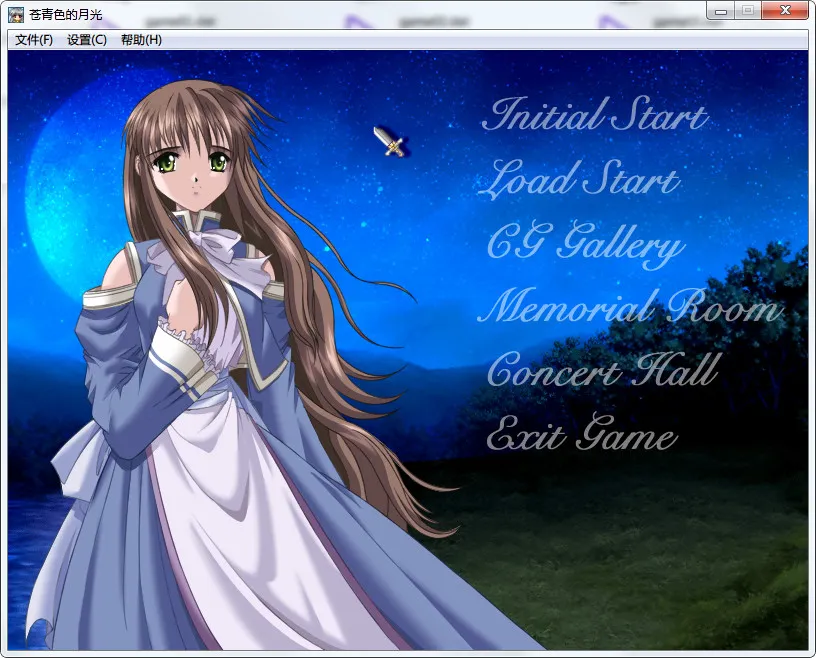Start a new game with Initial Start
816x658 pixels.
(x=594, y=116)
